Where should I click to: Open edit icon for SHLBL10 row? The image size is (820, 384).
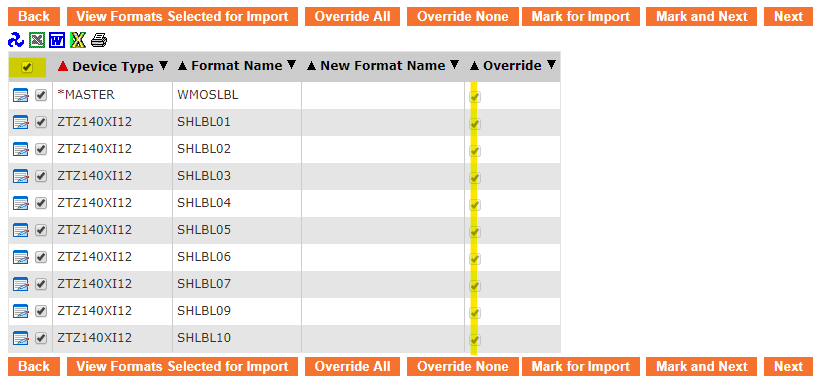coord(20,338)
